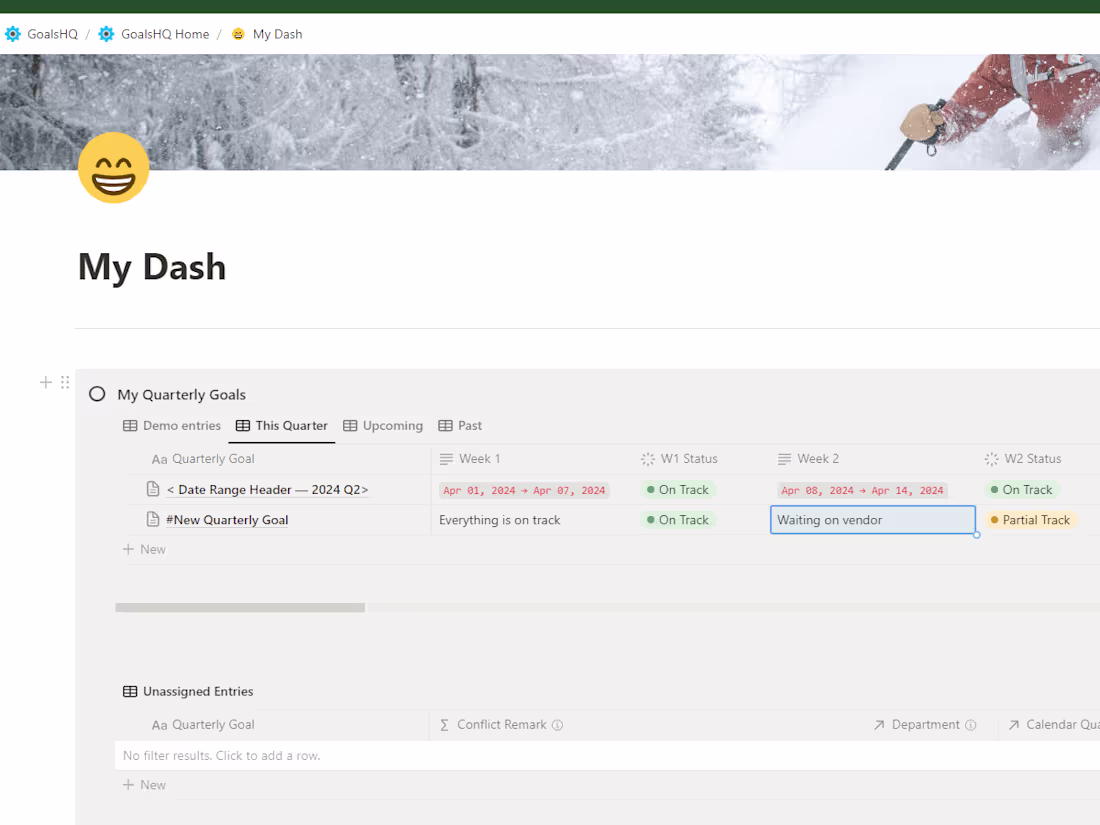This screenshot has height=825, width=1100.
Task: Navigate to GoalsHQ Home breadcrumb
Action: point(165,34)
